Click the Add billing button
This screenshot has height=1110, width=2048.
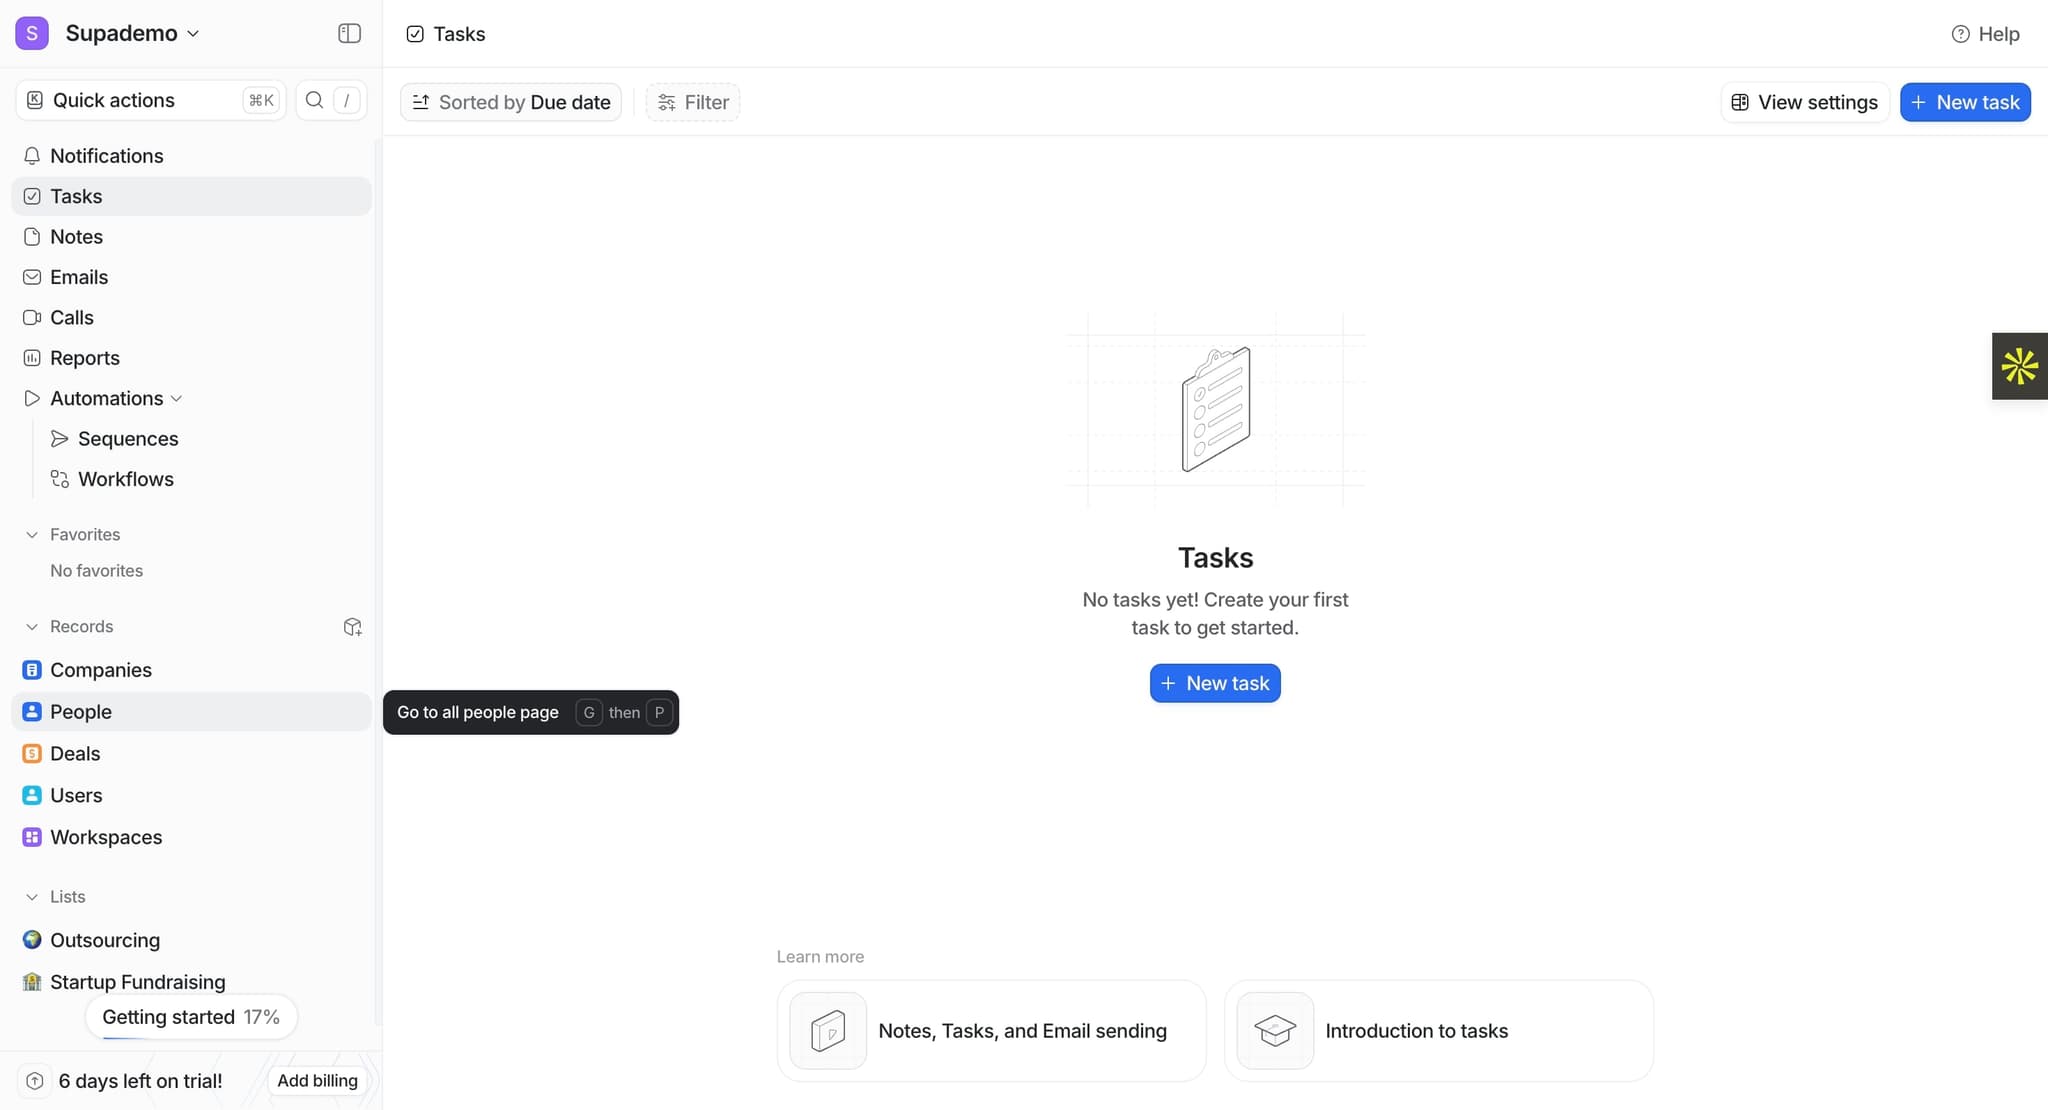[x=317, y=1080]
